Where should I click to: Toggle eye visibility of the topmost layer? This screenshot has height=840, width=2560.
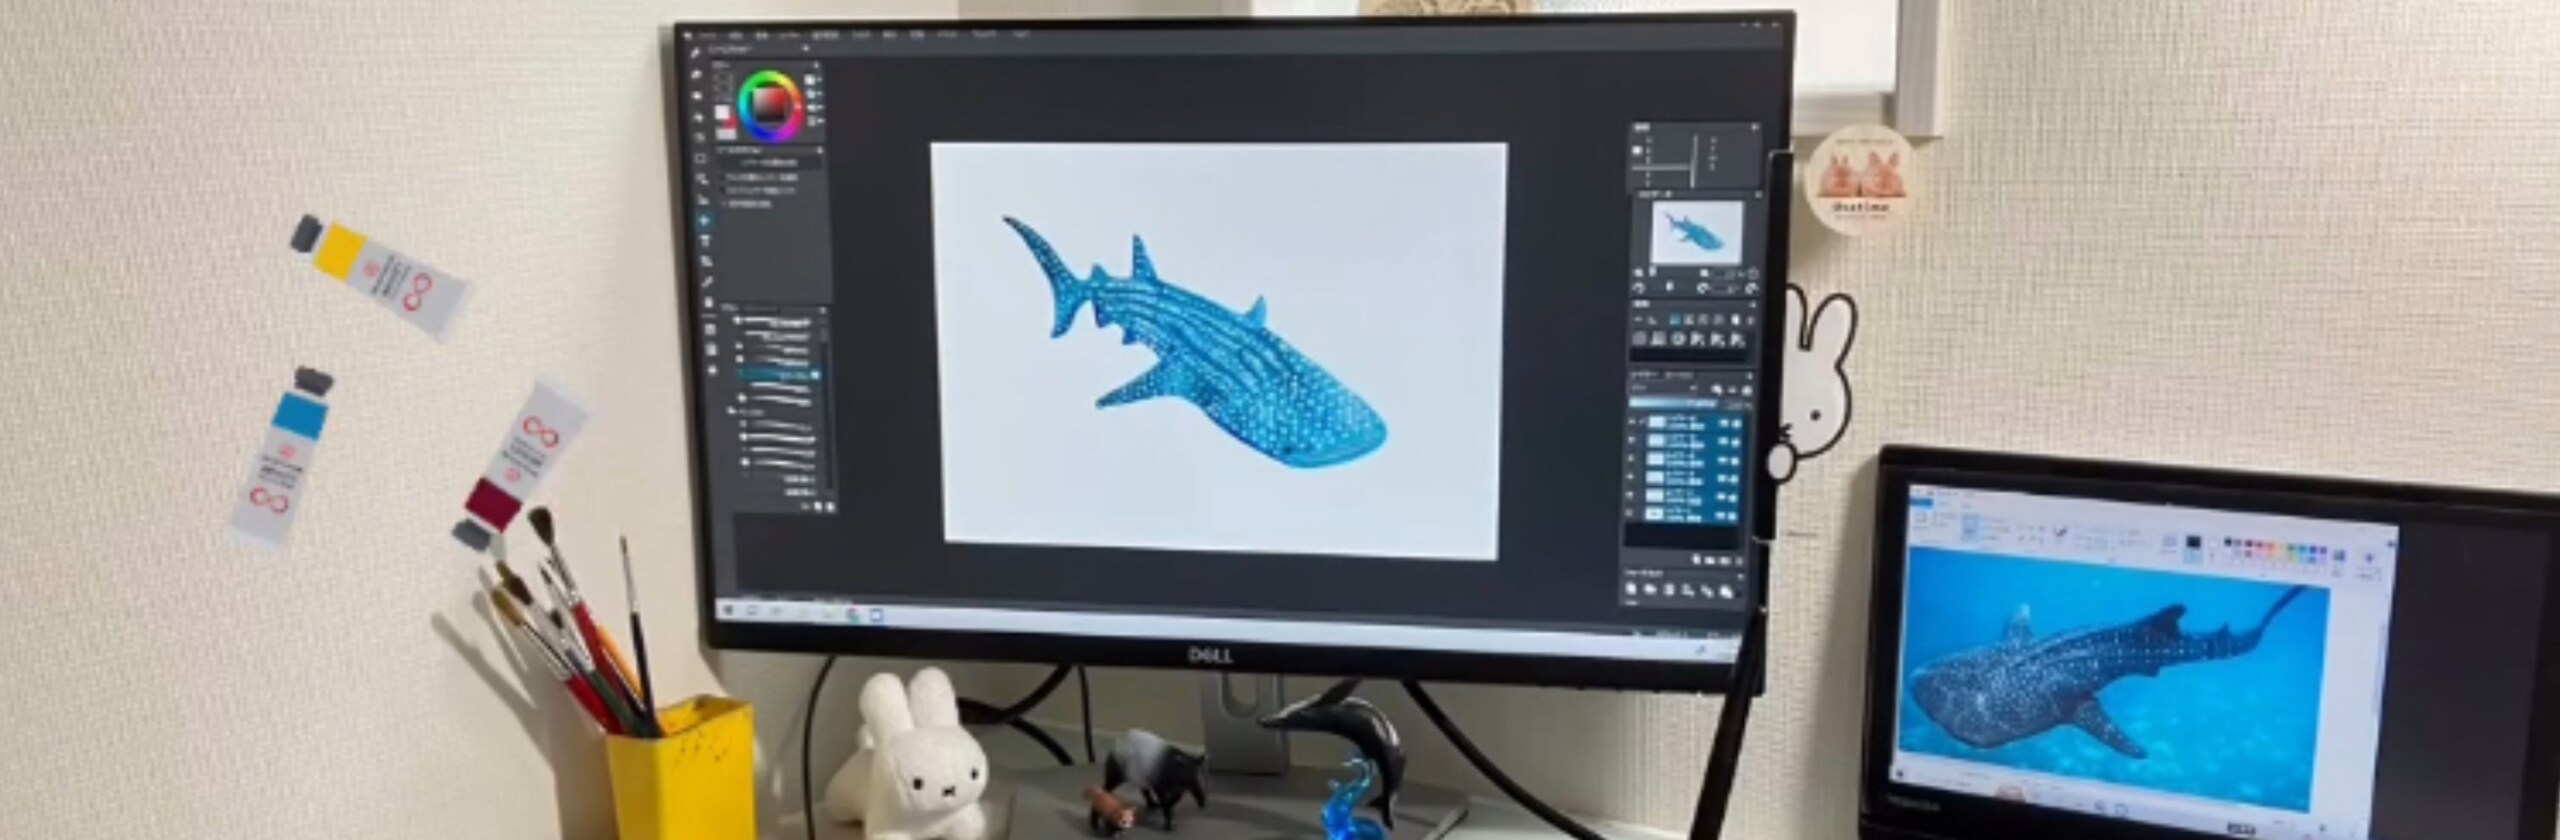[x=1632, y=421]
